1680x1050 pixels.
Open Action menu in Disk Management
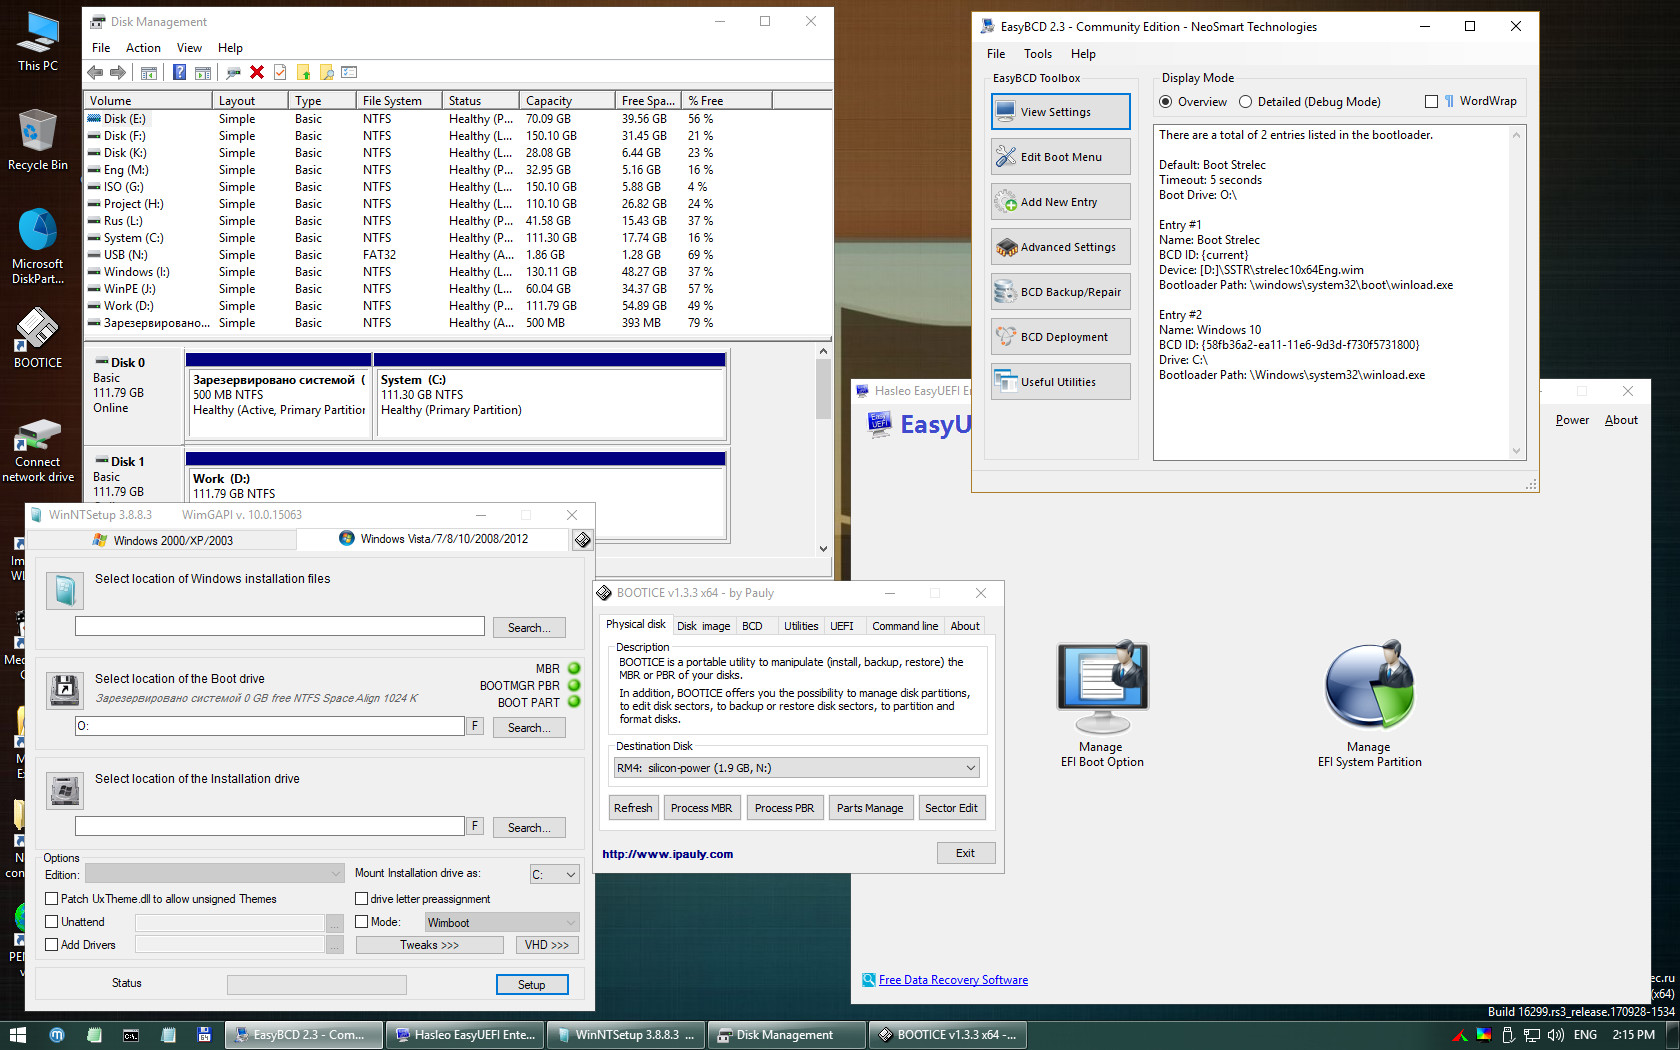coord(143,48)
